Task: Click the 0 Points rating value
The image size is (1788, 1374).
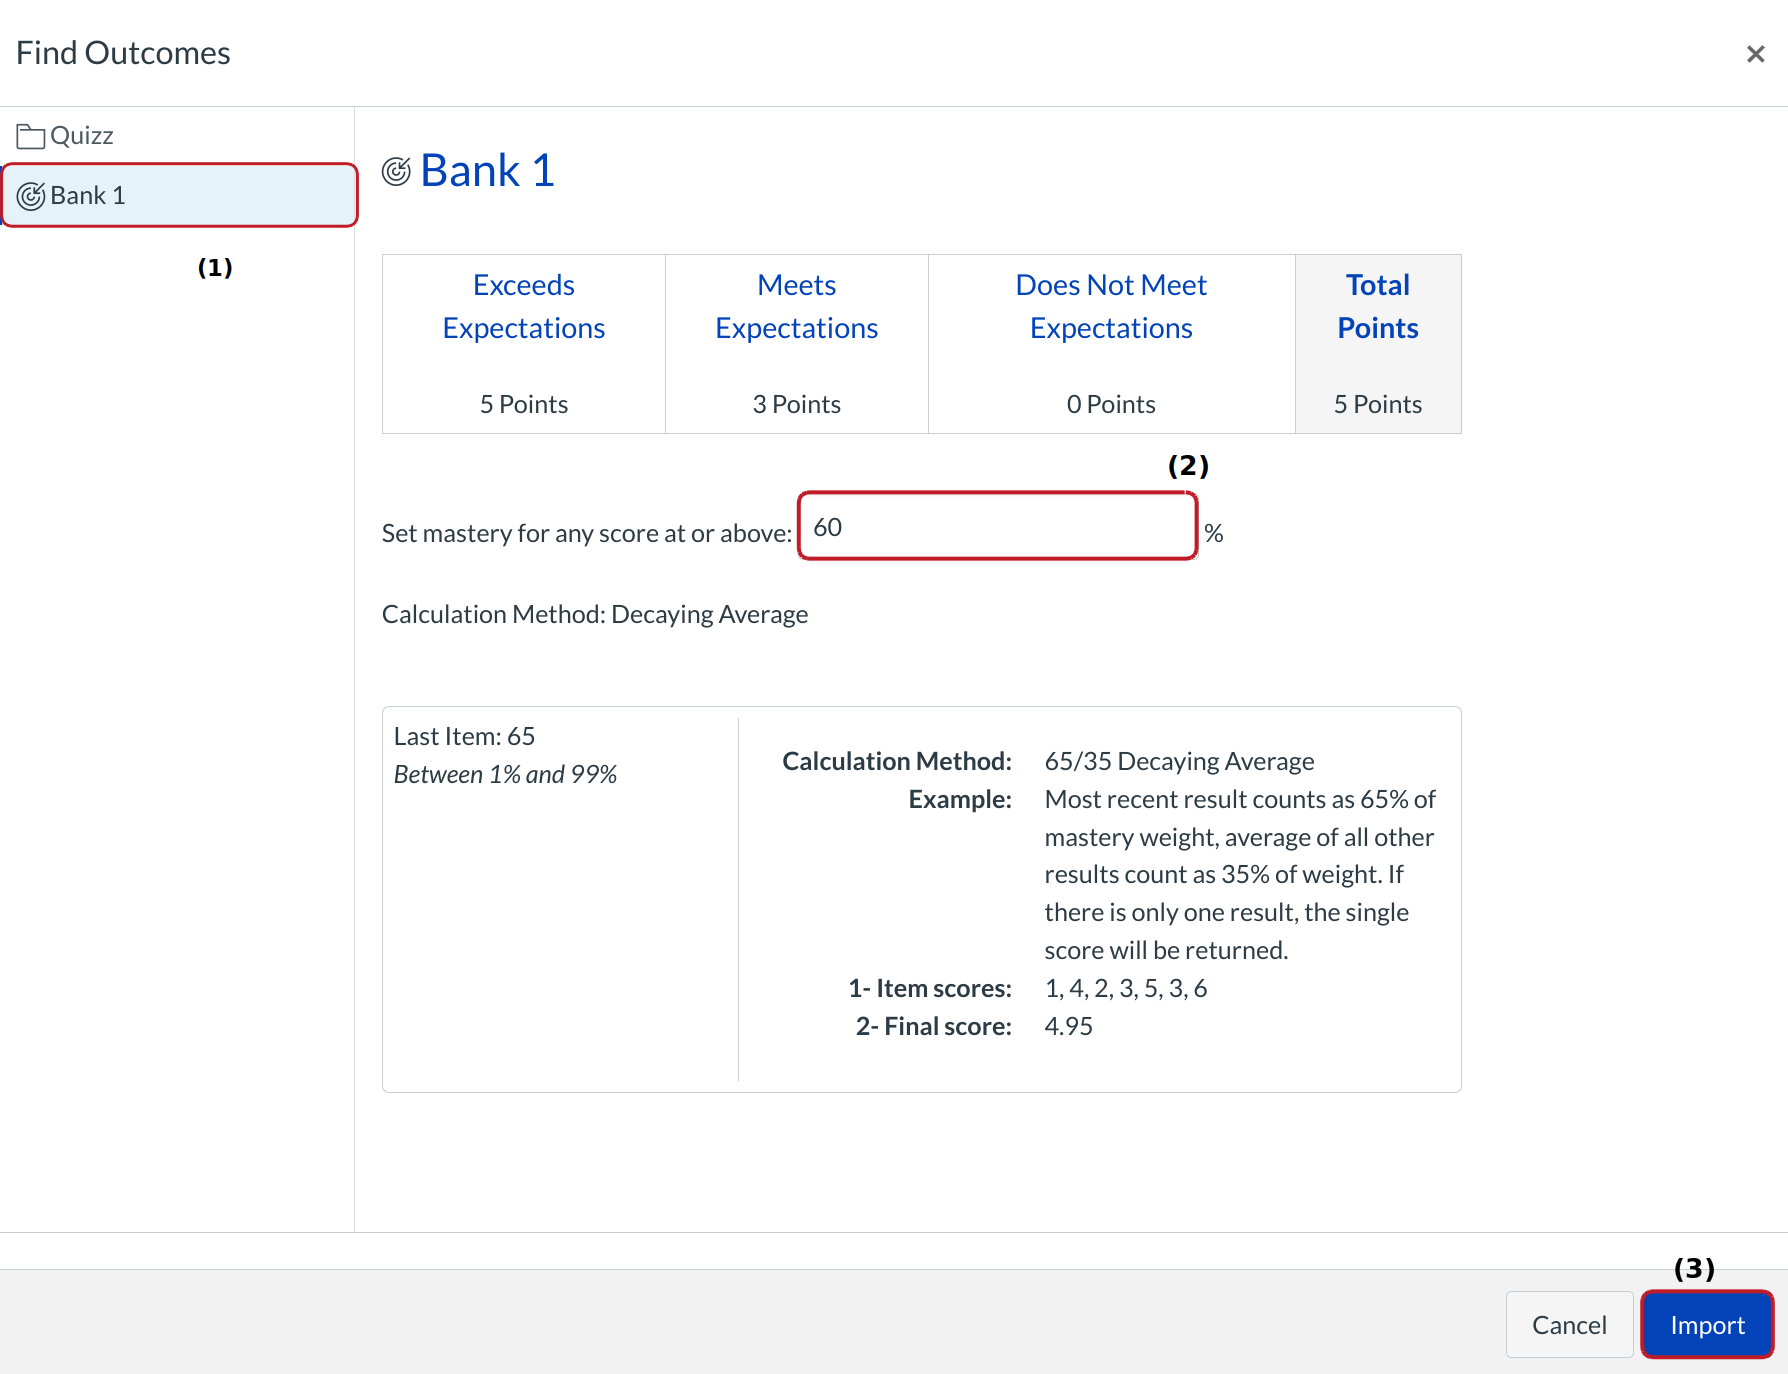Action: pos(1110,404)
